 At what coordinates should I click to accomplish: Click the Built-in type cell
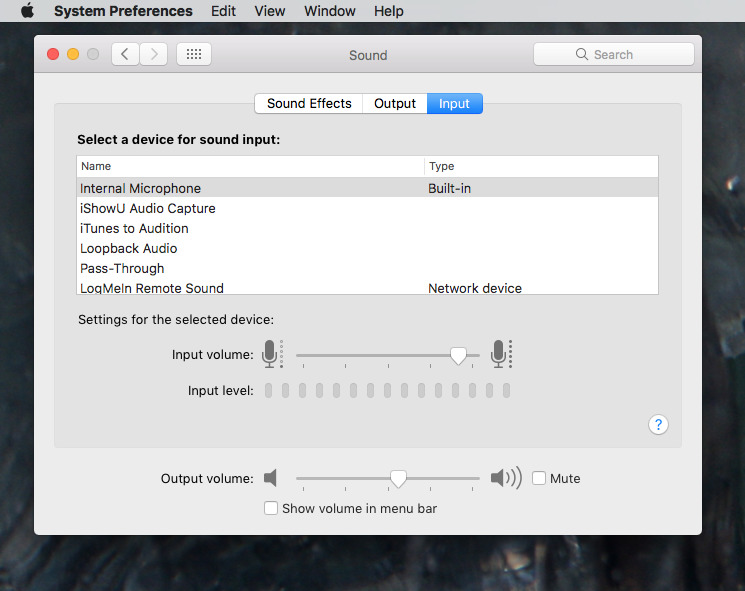point(449,188)
